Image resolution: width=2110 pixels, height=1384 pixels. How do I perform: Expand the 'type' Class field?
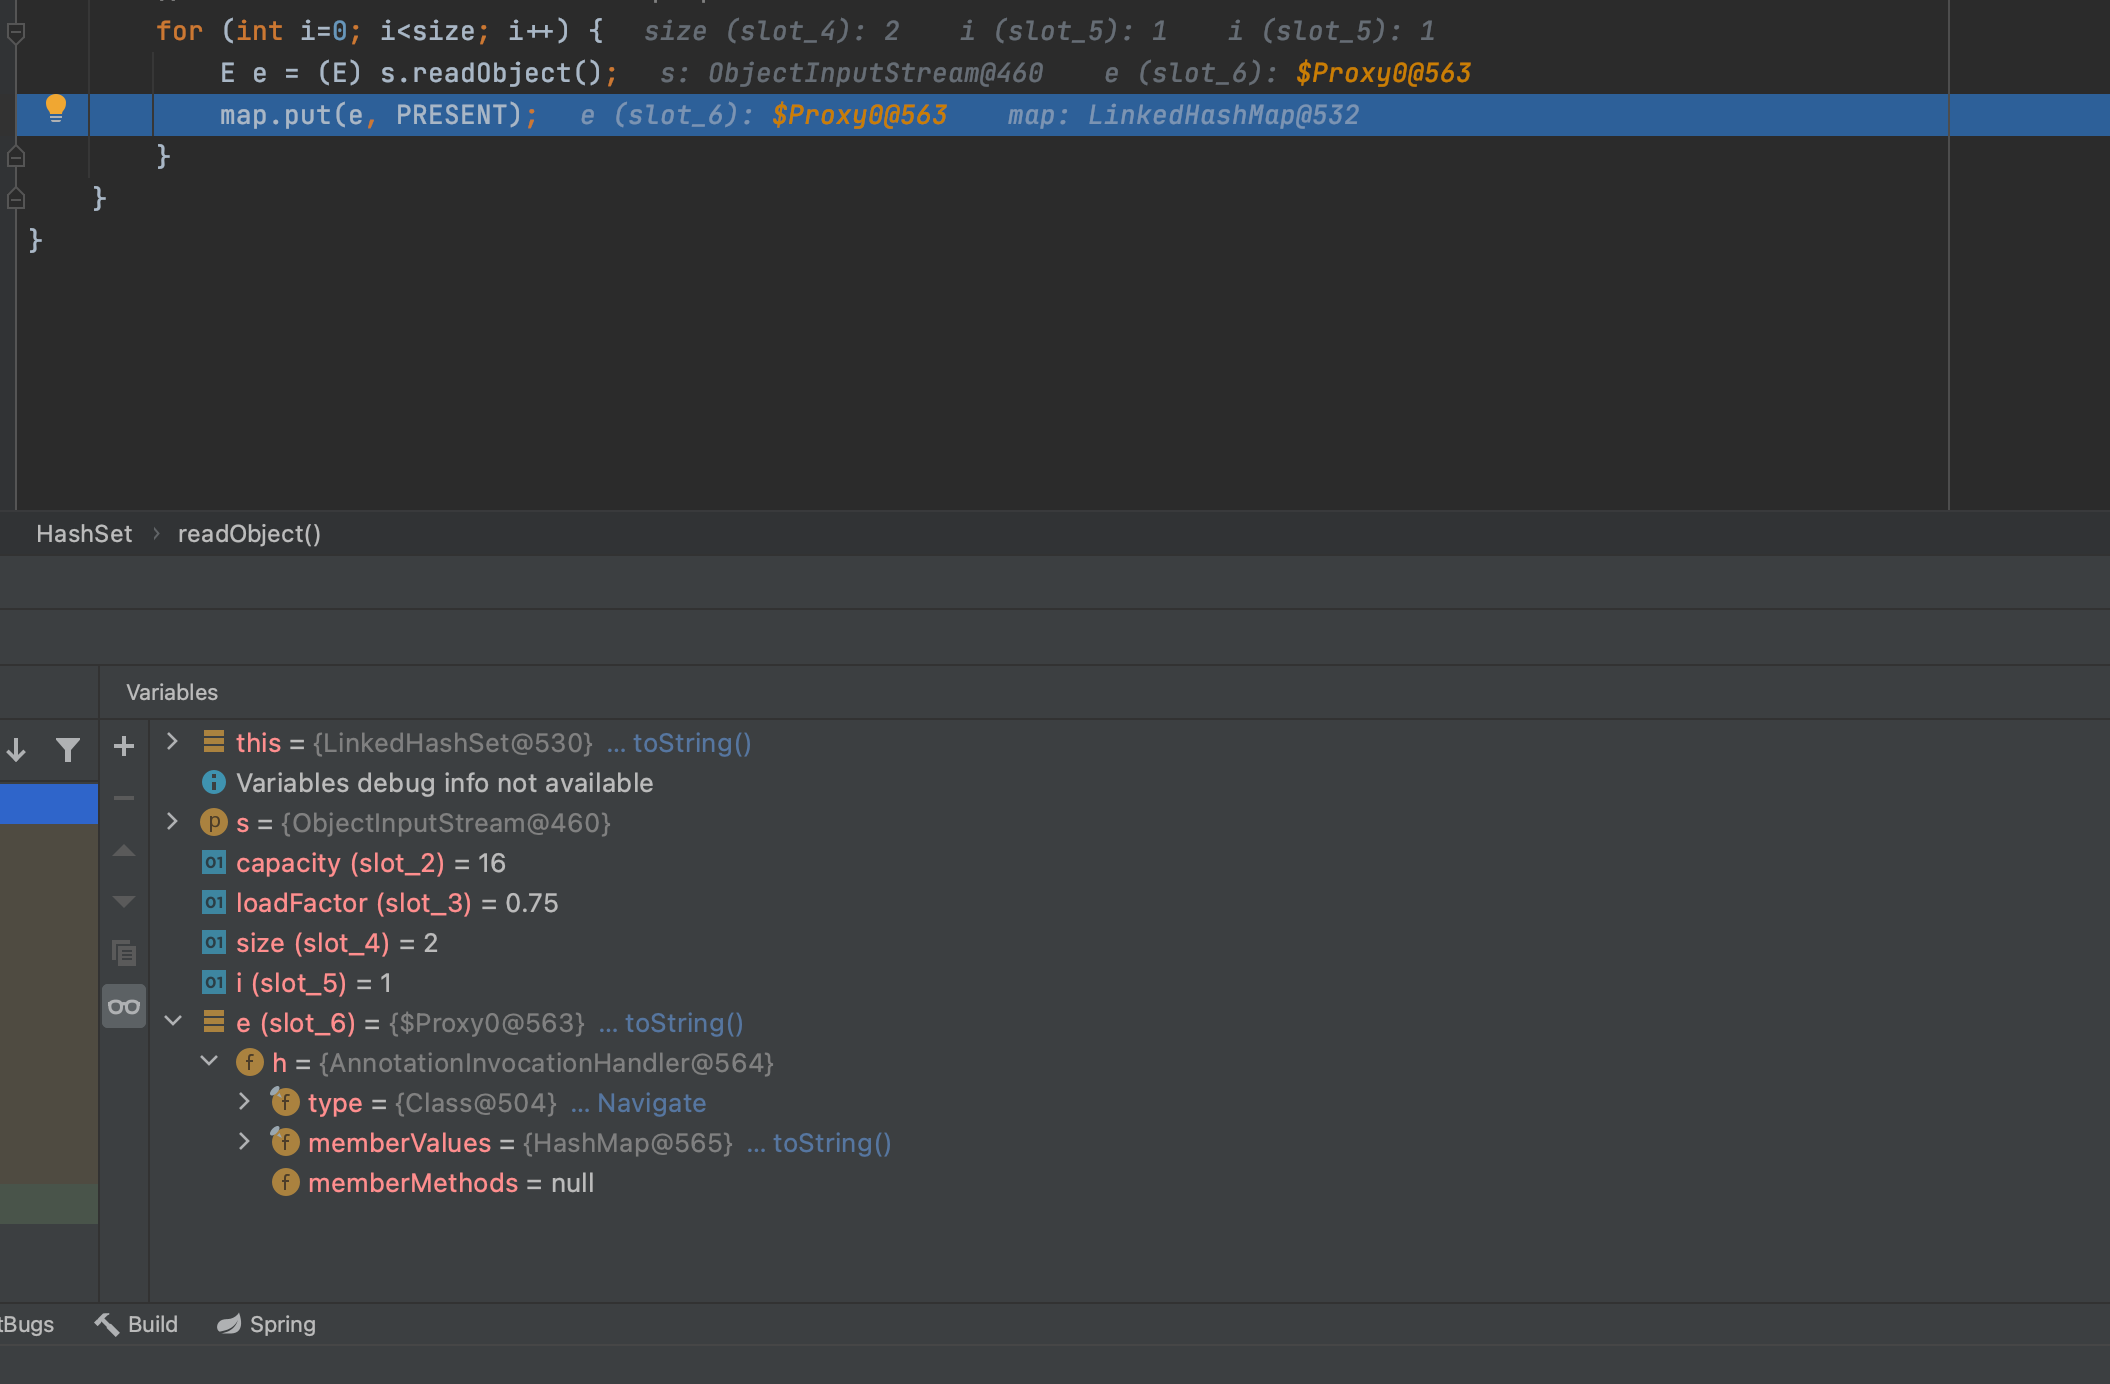[x=244, y=1101]
